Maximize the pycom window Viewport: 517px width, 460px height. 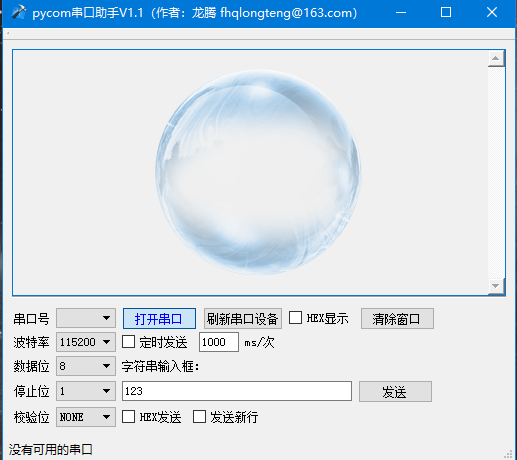pos(446,13)
